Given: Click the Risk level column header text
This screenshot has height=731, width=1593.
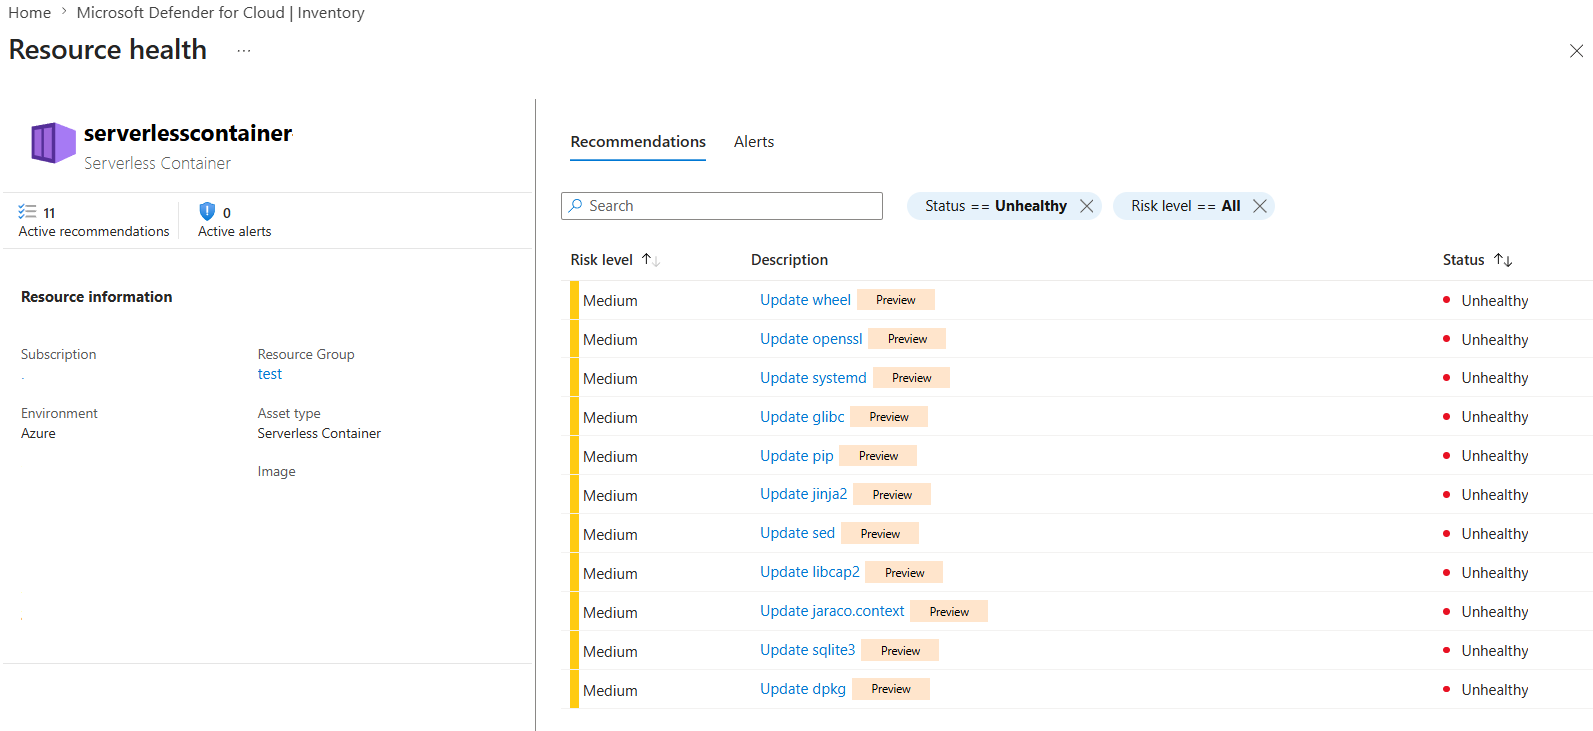Looking at the screenshot, I should pos(601,260).
